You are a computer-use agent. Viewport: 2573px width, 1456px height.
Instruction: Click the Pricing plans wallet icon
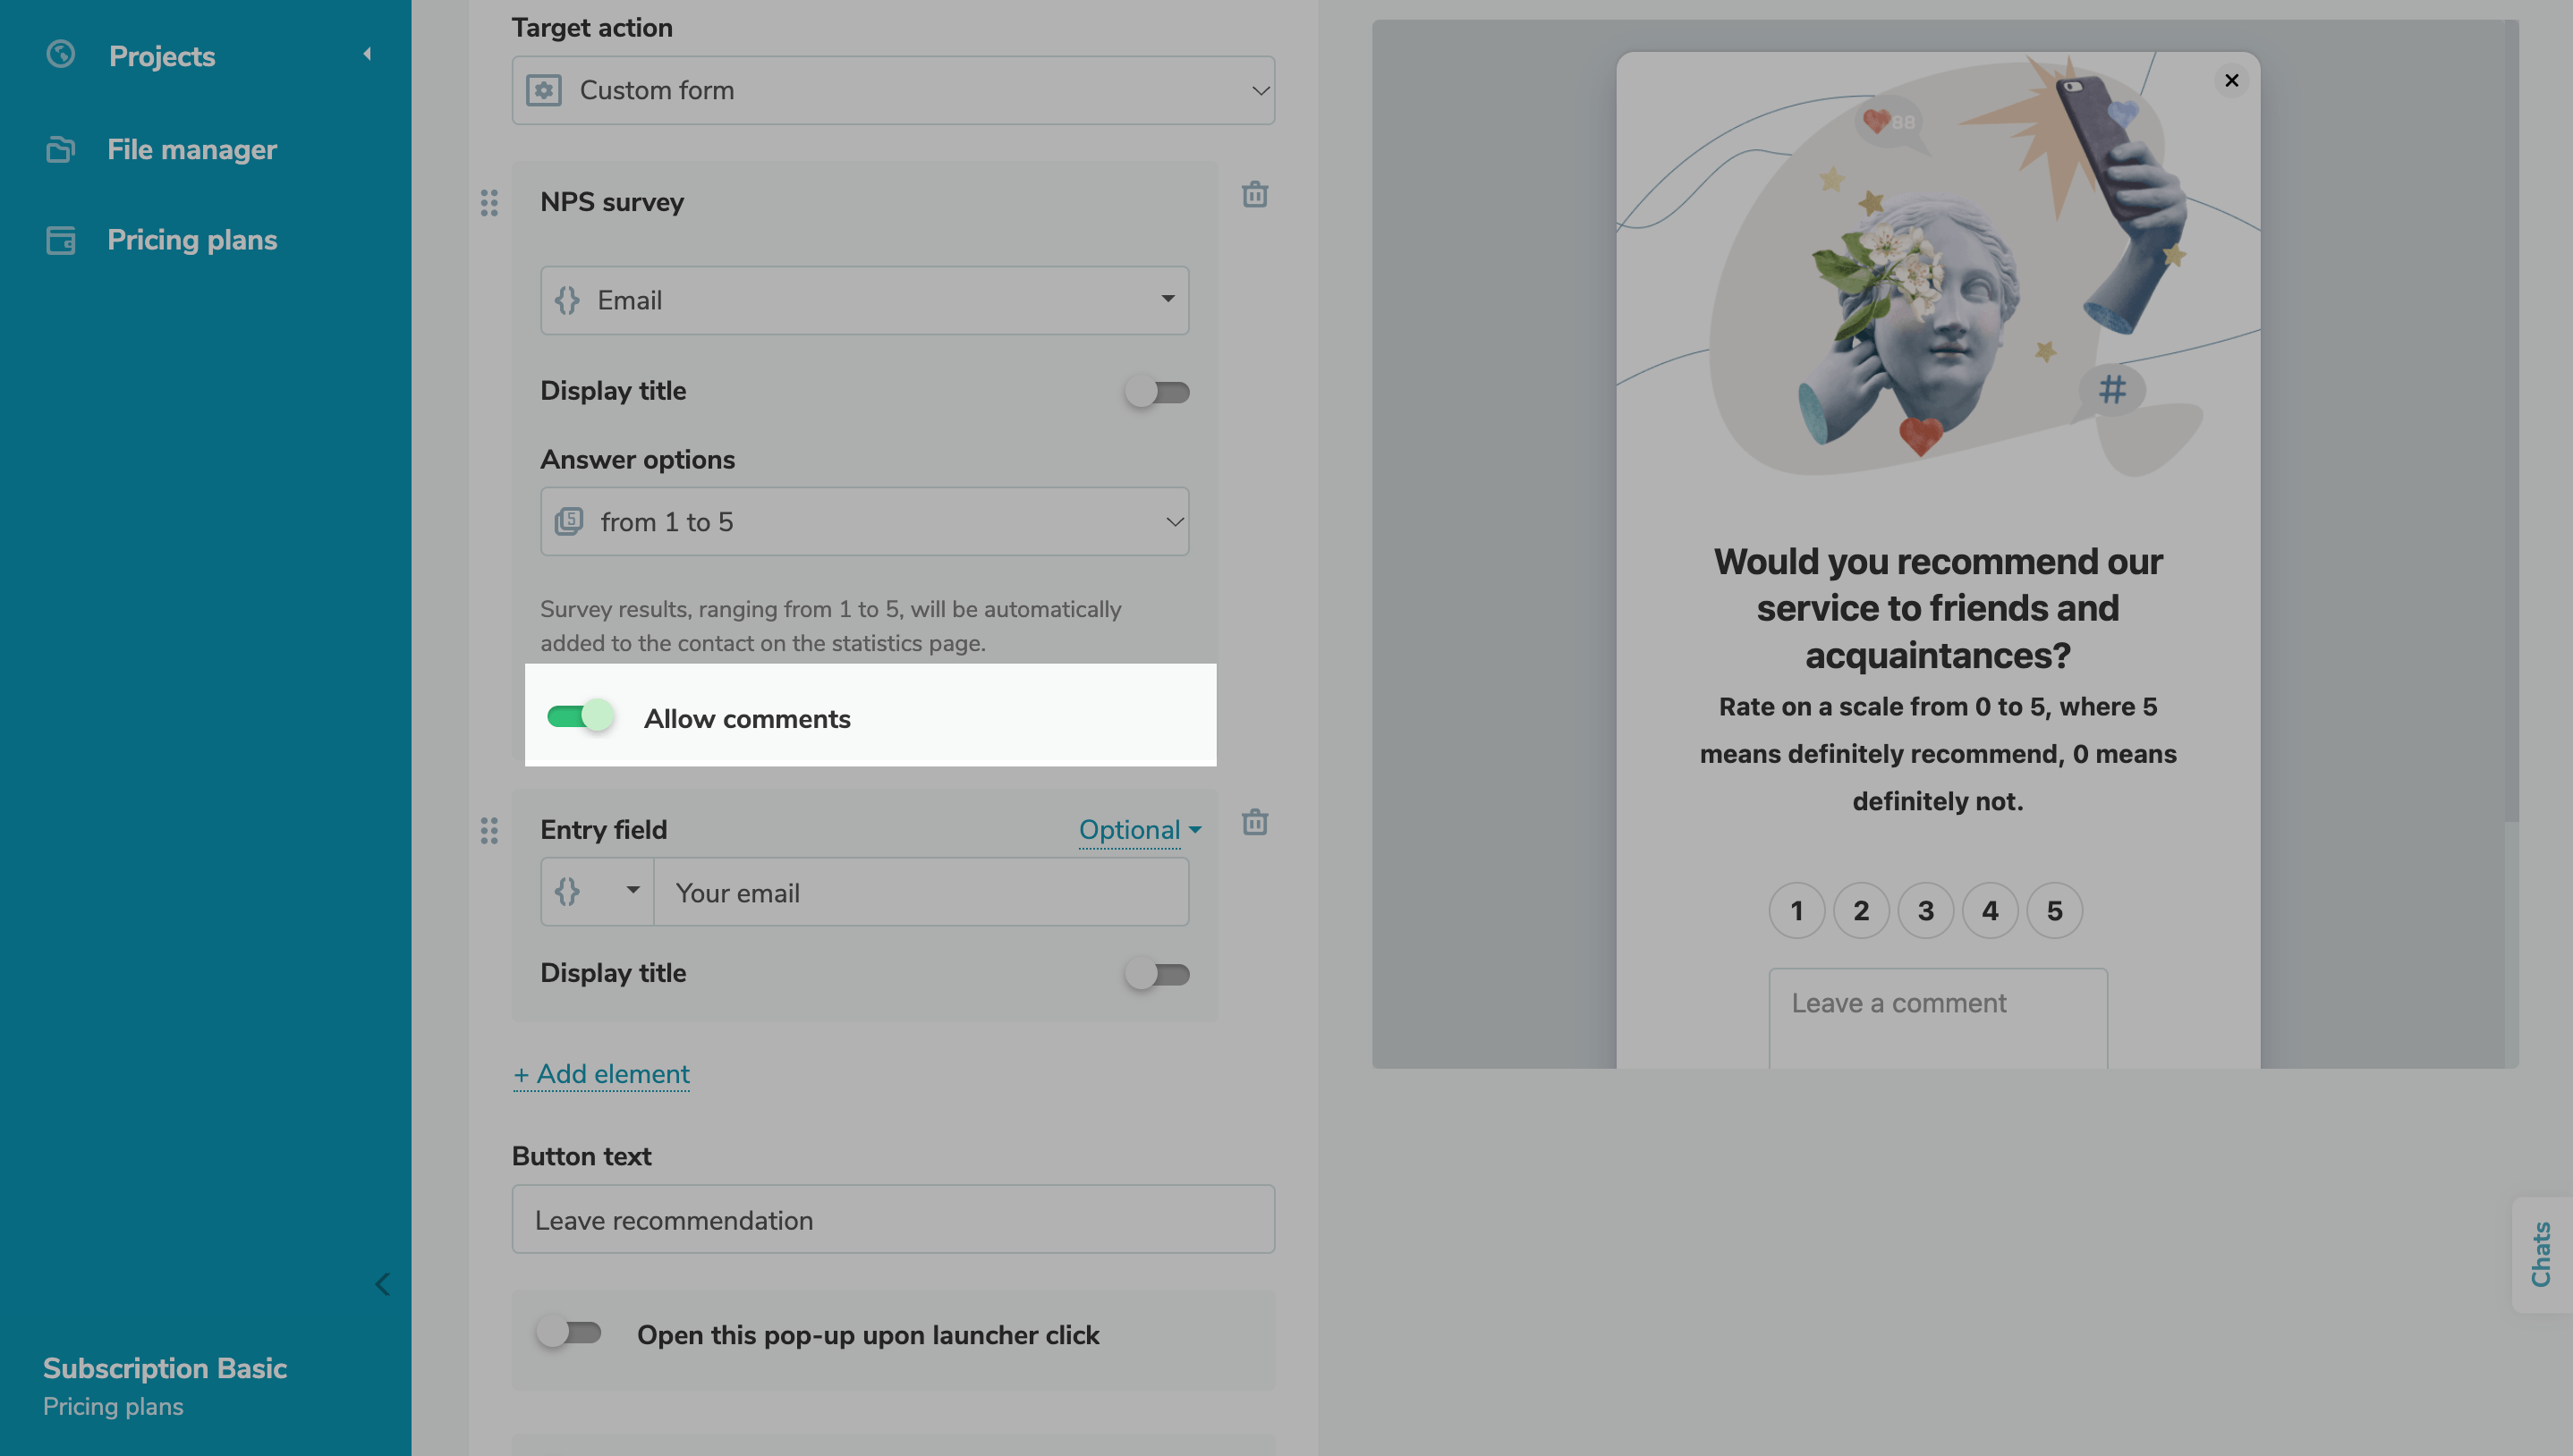(60, 240)
